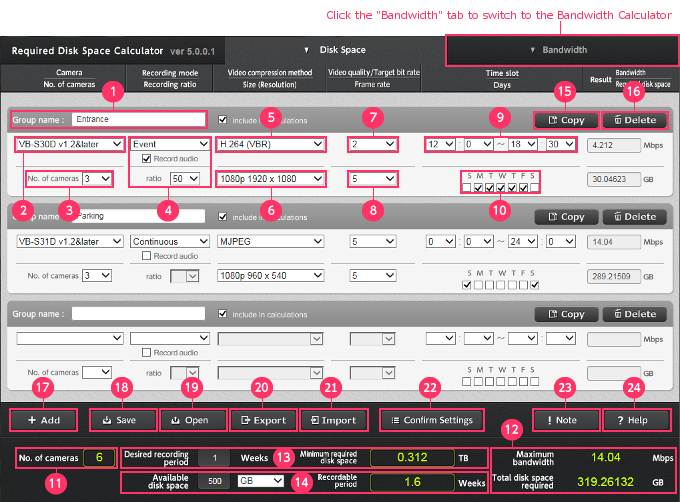Open Confirm Settings list

coord(431,420)
